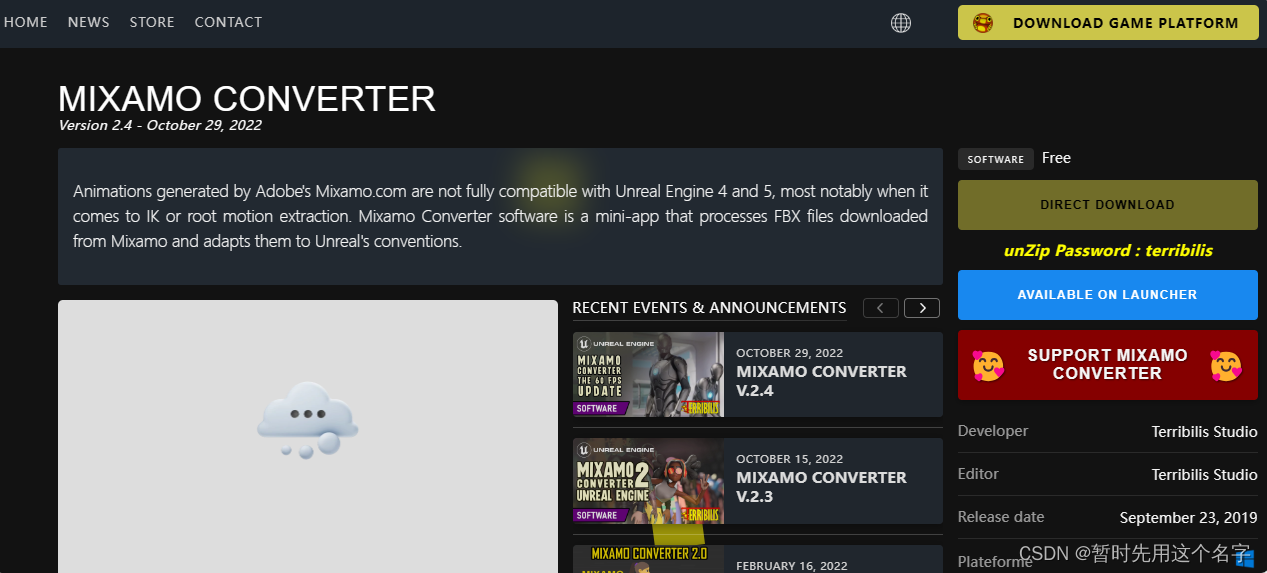
Task: Show next announcements with right arrow
Action: pyautogui.click(x=922, y=308)
